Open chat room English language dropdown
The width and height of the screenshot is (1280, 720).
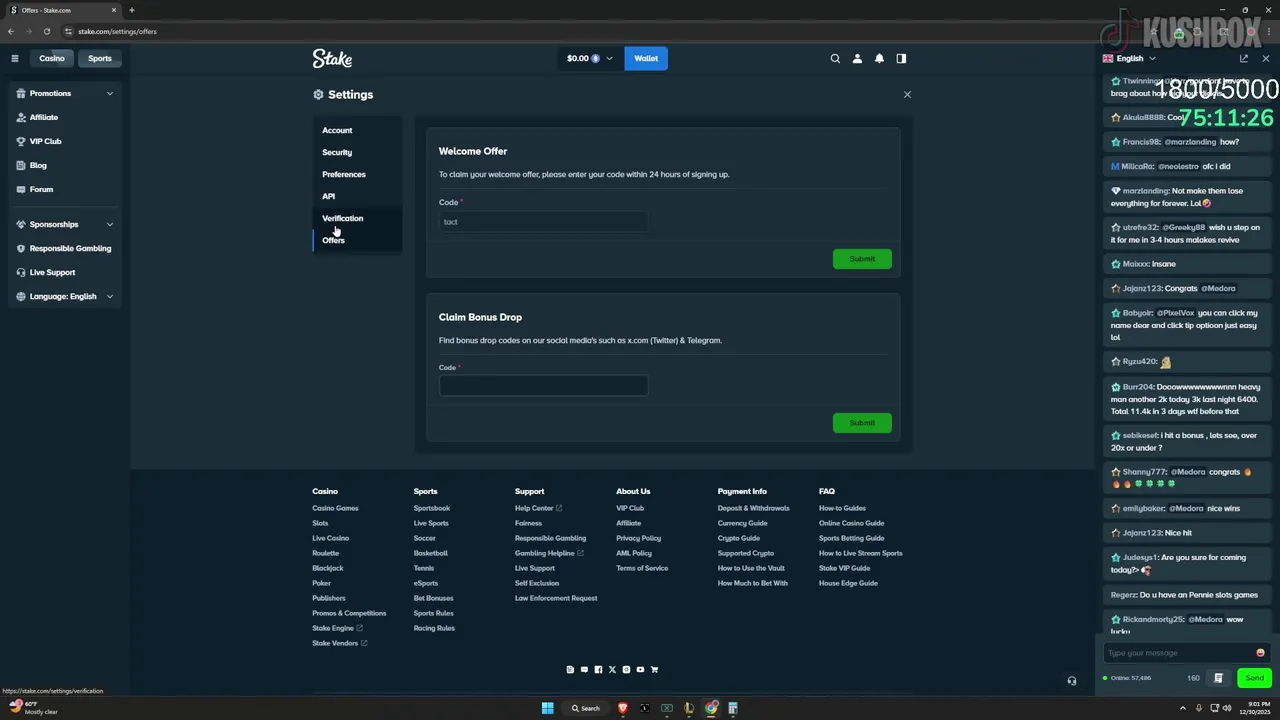(x=1129, y=58)
